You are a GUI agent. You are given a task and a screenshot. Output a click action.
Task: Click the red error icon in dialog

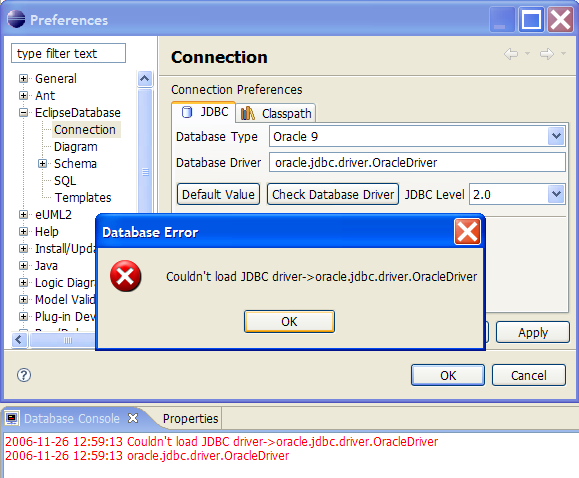[x=126, y=276]
